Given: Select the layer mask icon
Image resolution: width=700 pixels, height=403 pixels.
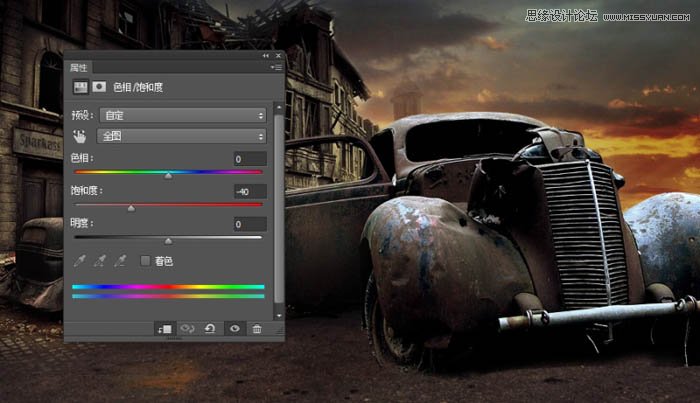Looking at the screenshot, I should point(99,87).
